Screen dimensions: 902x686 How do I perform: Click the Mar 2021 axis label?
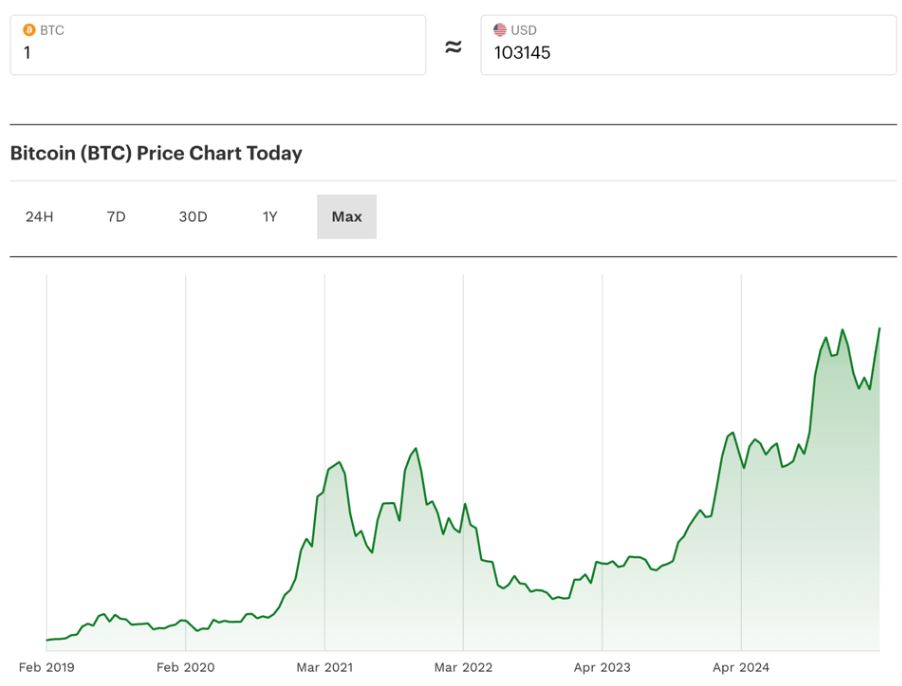(324, 667)
